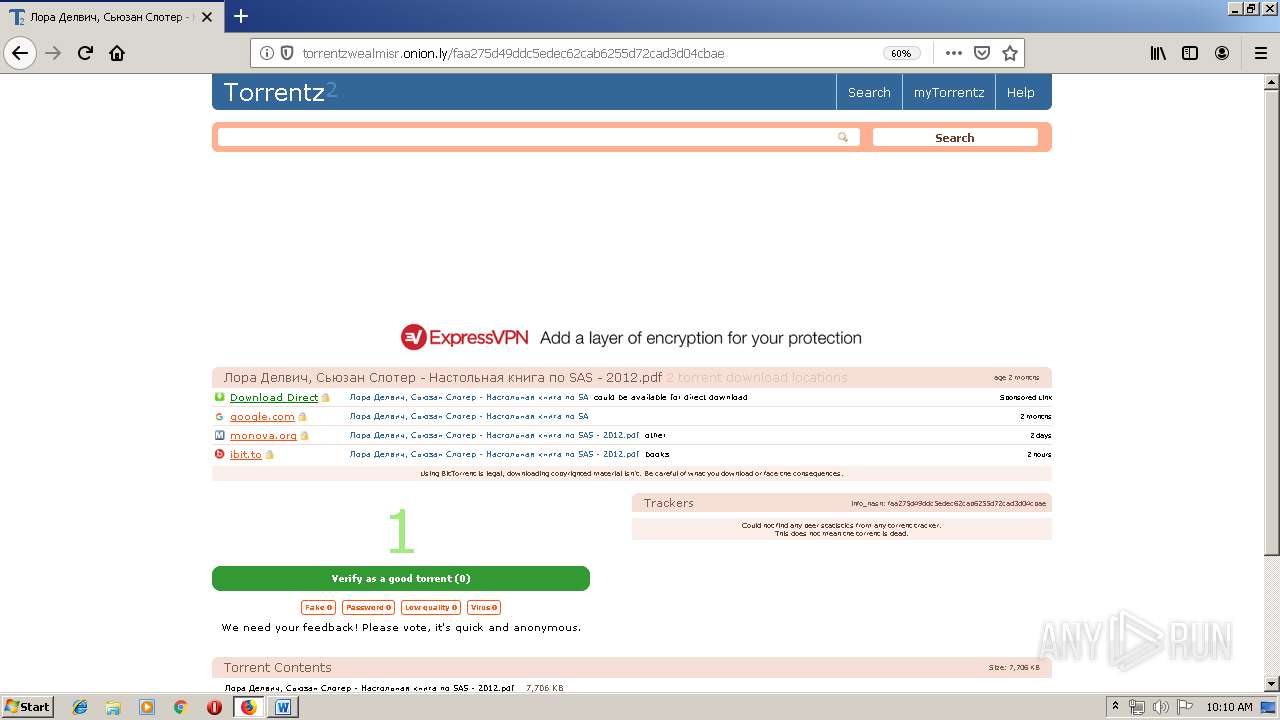This screenshot has width=1280, height=720.
Task: Open the Windows Start menu
Action: [28, 707]
